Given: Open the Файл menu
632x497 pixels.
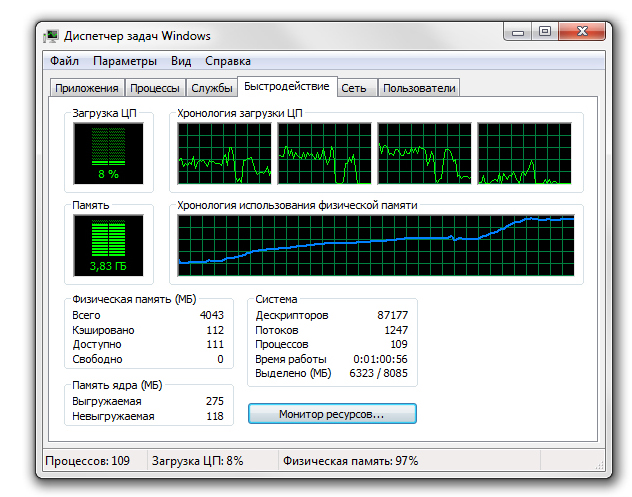Looking at the screenshot, I should point(64,61).
